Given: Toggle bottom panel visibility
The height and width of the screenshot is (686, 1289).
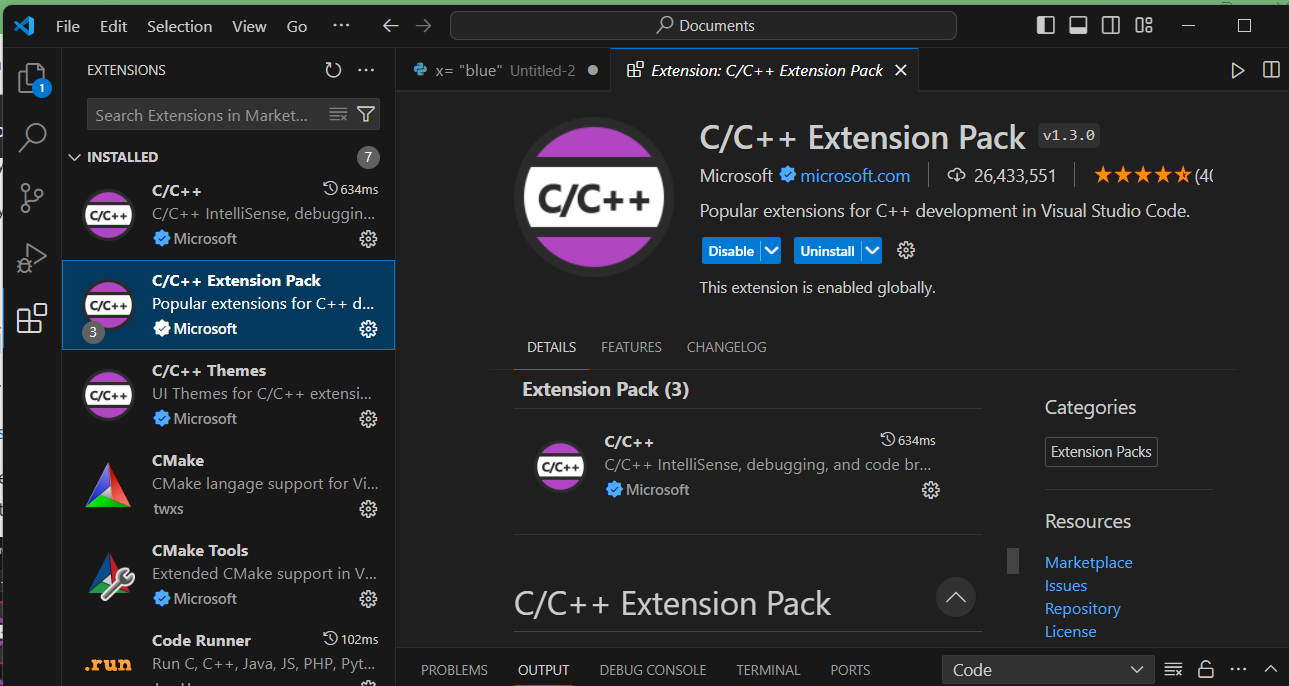Looking at the screenshot, I should coord(1078,25).
